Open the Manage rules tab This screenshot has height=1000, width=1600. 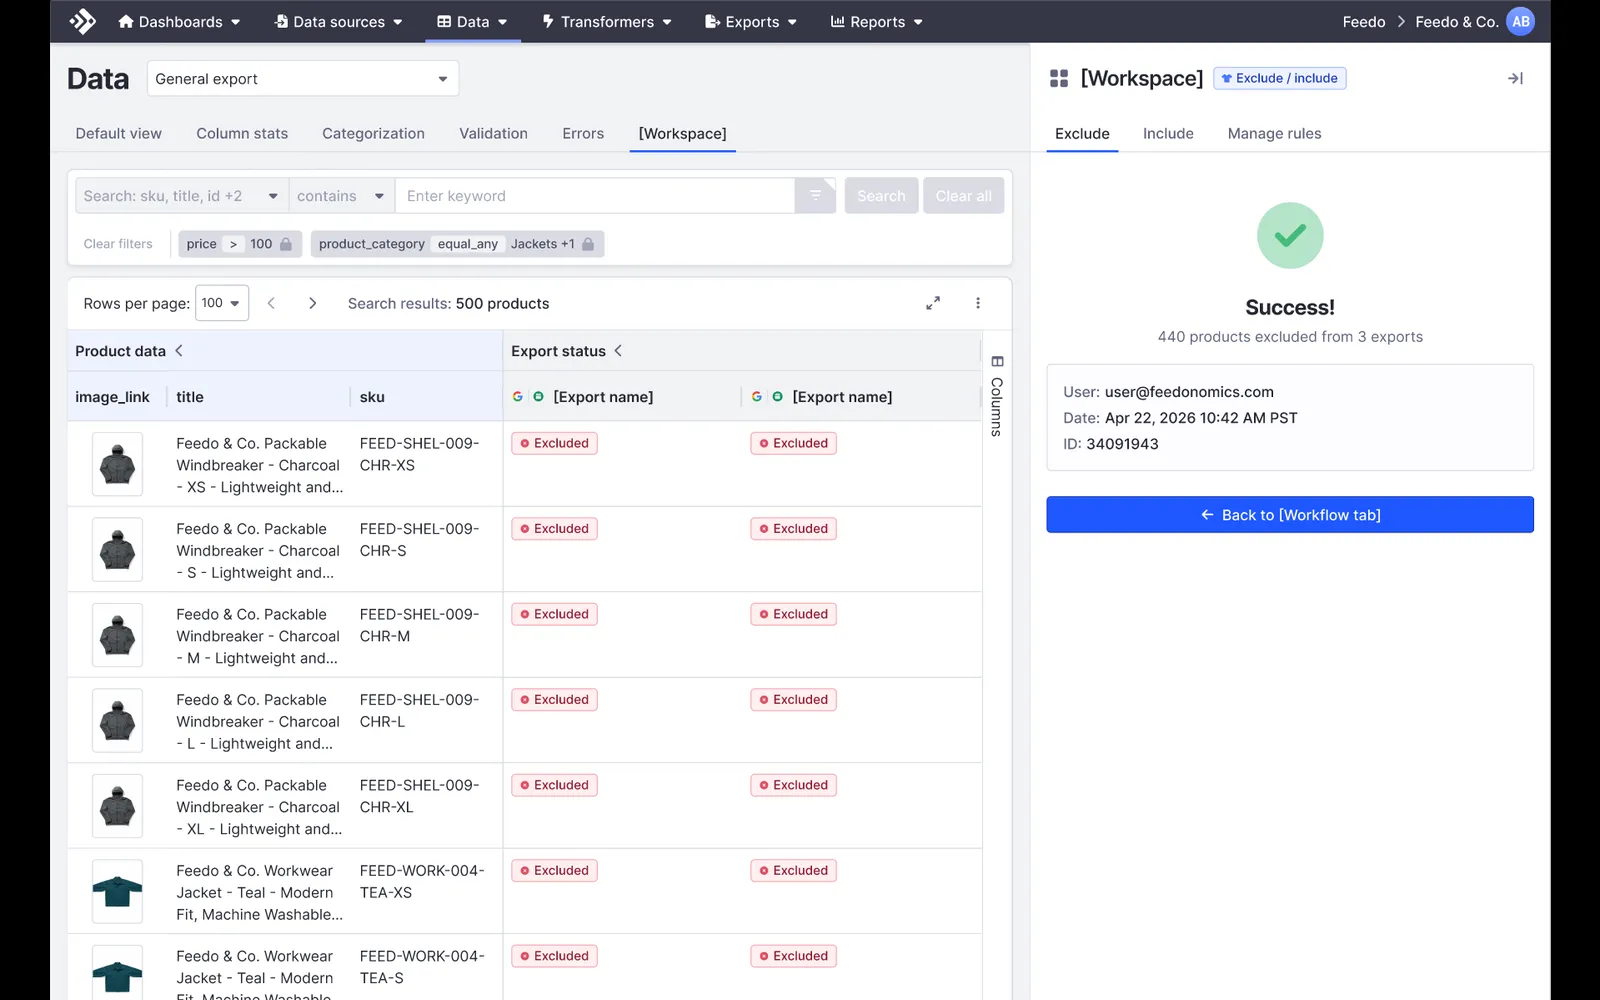[x=1274, y=134]
